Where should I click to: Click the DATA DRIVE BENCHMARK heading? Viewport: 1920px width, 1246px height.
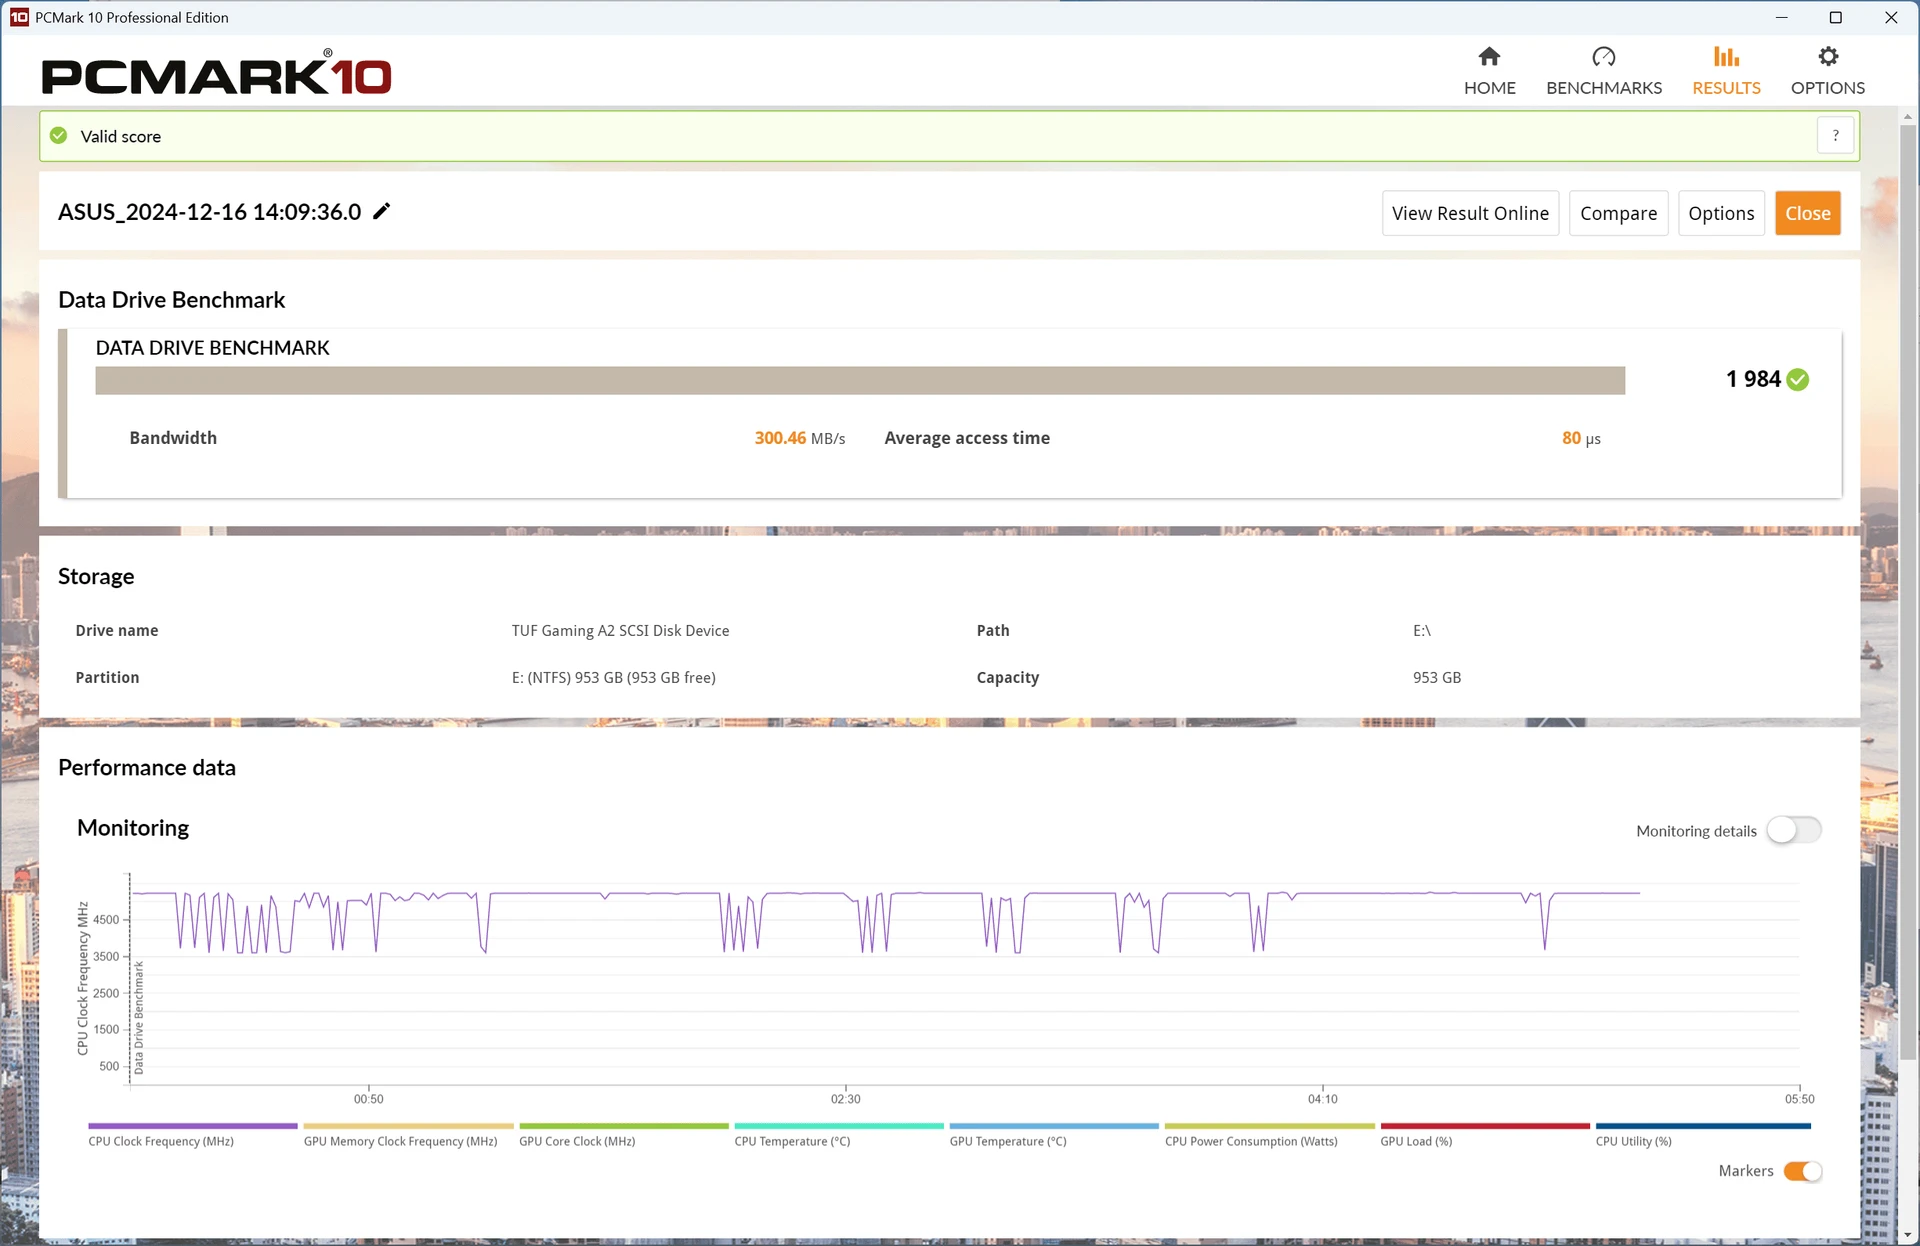[x=212, y=348]
